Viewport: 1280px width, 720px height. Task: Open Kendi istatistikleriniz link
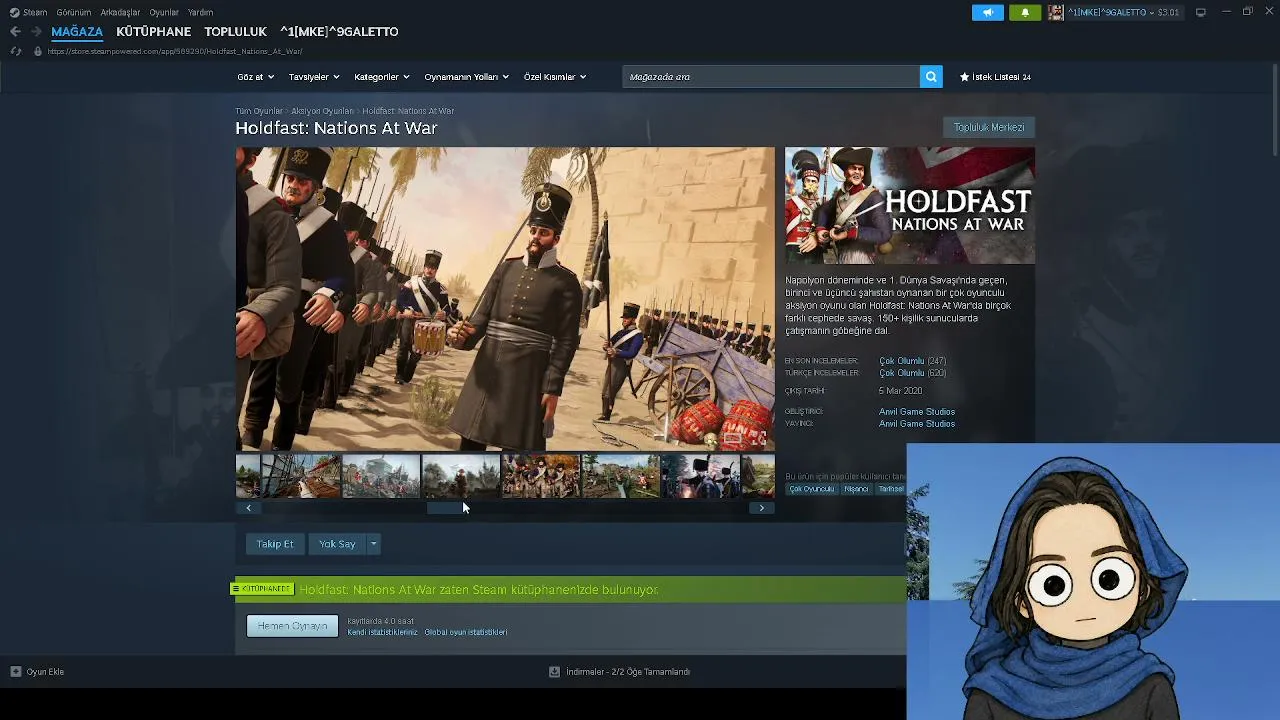tap(382, 632)
